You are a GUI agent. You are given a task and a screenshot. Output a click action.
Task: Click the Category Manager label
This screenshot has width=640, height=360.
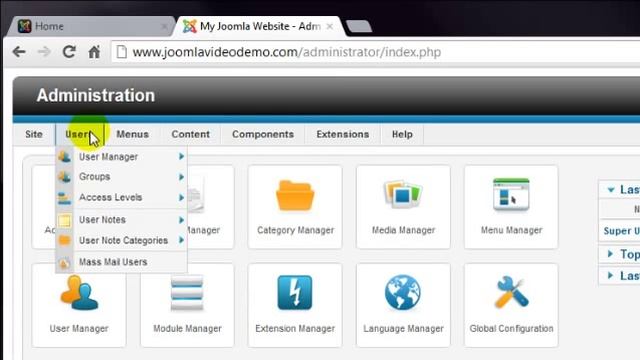[x=296, y=230]
